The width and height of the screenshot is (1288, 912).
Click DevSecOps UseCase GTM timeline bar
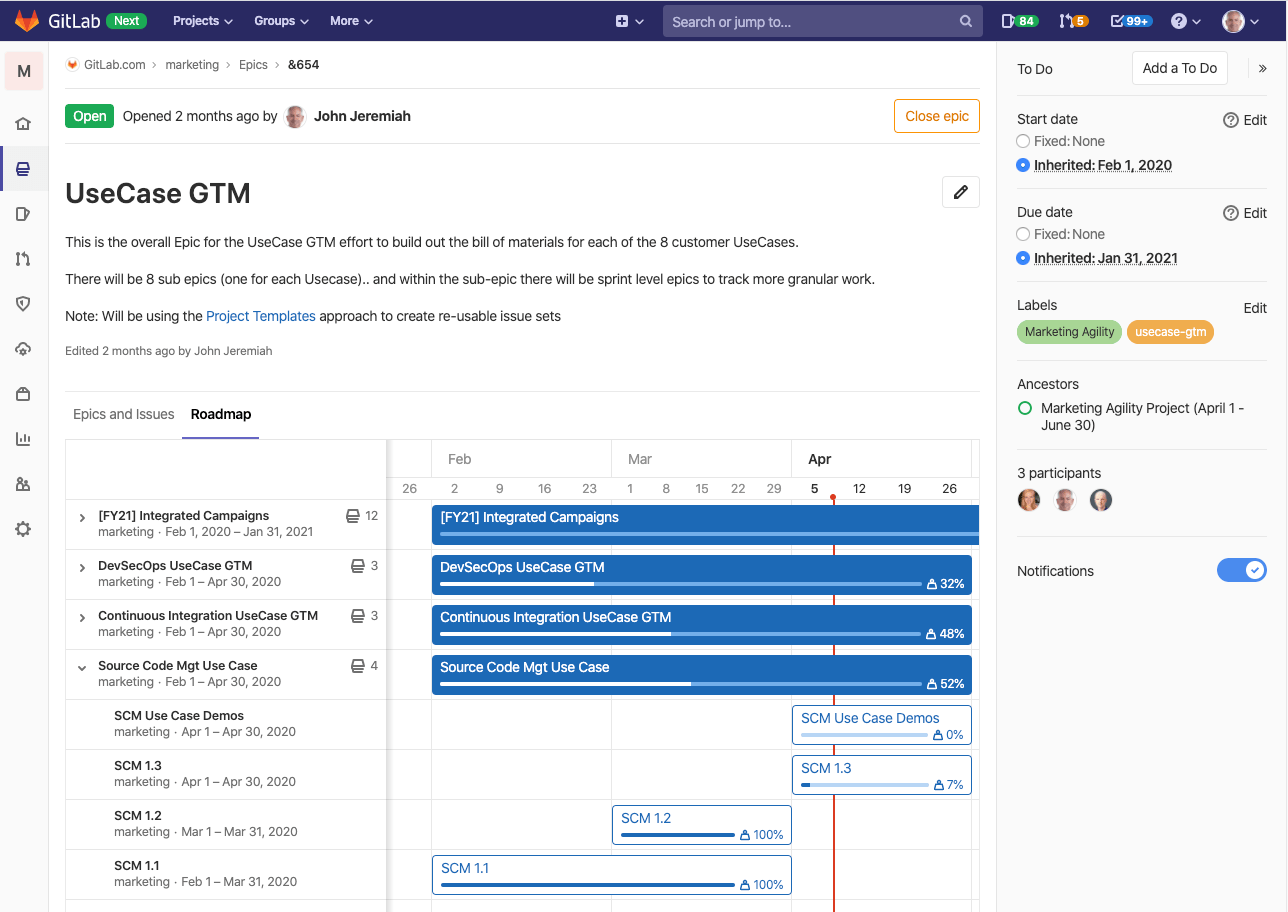pos(701,575)
